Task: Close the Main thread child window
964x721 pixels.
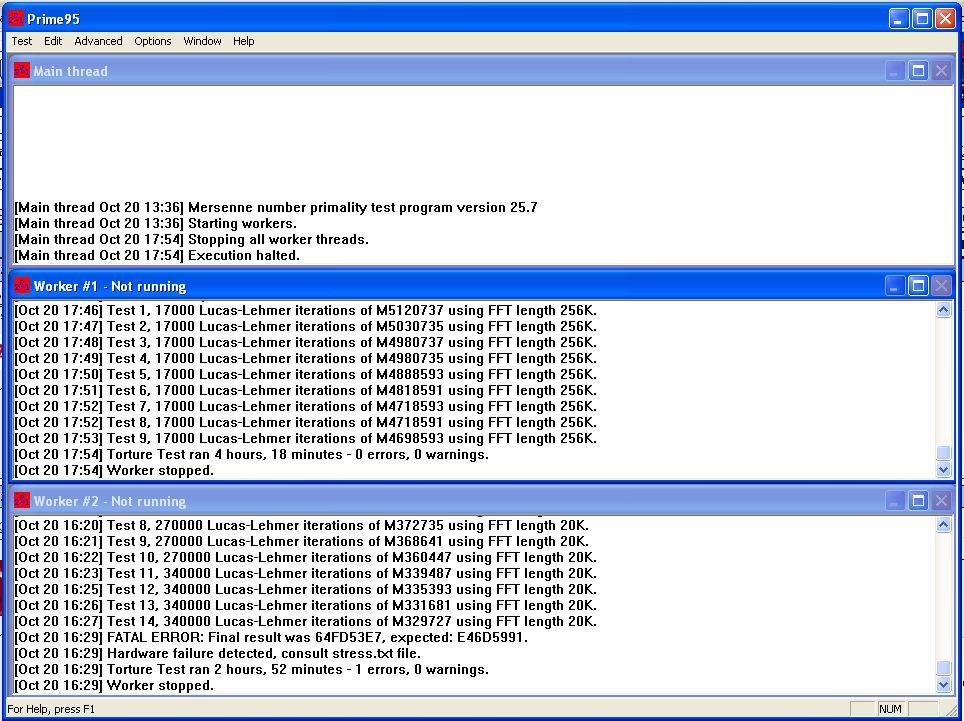Action: tap(941, 71)
